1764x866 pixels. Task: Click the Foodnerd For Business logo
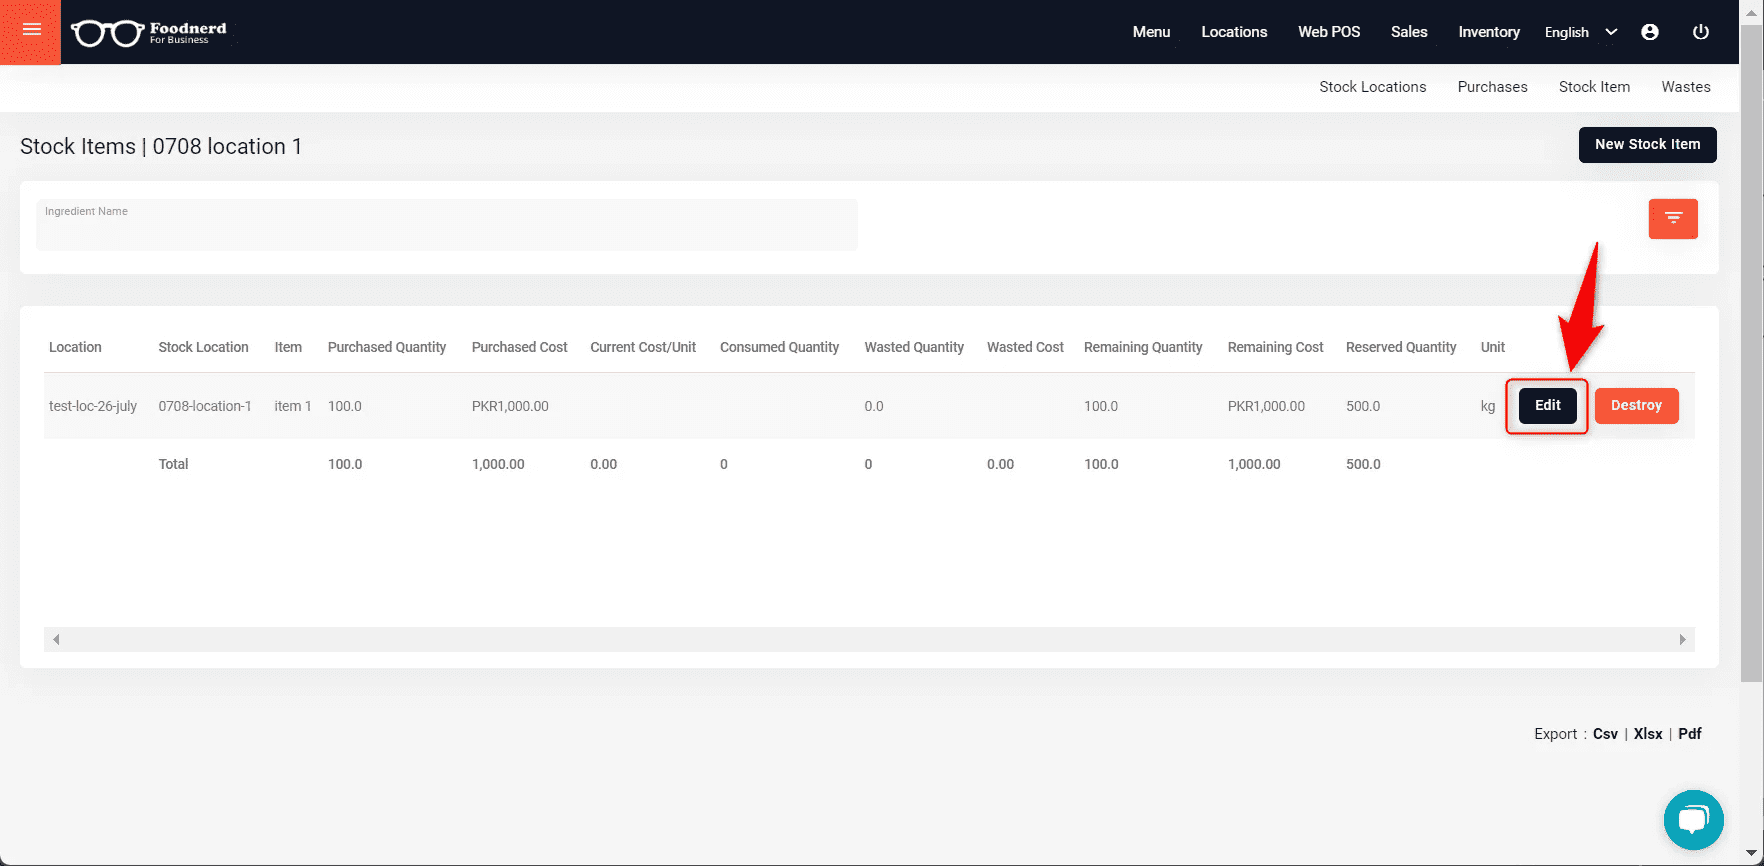point(149,33)
